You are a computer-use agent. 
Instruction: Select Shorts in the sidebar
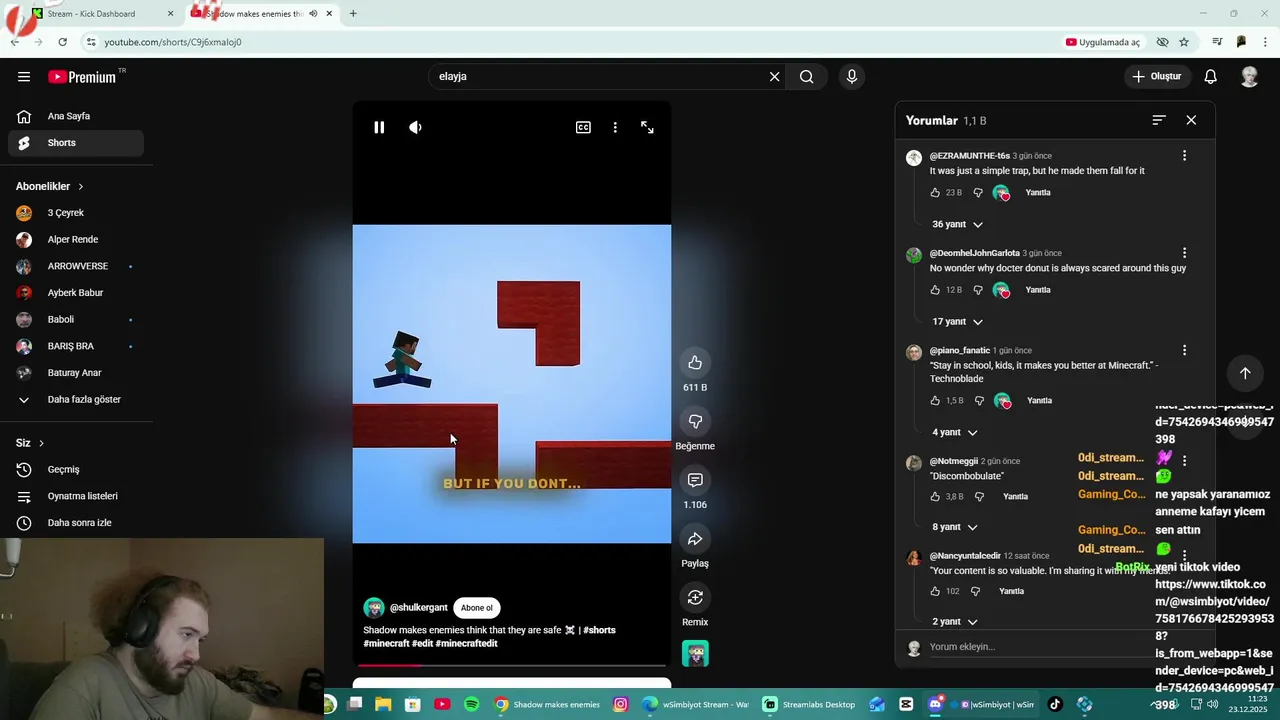pos(76,143)
